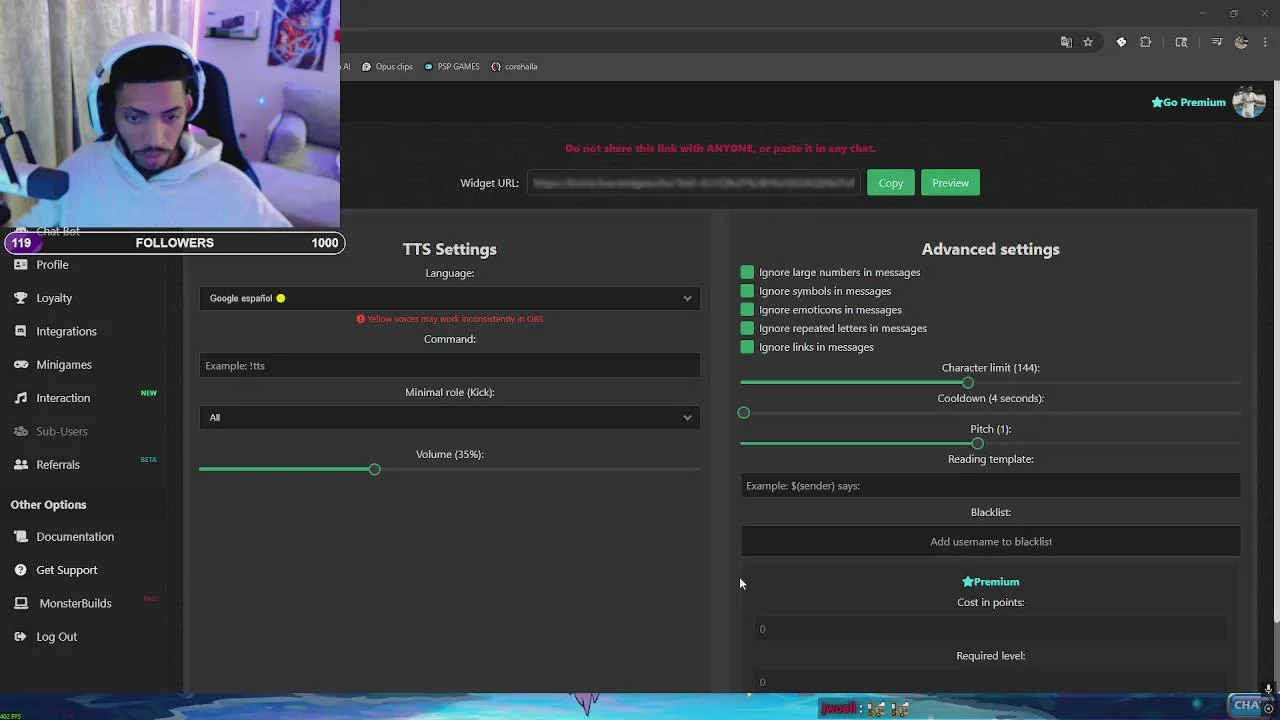Click the pinned extension icon beside Extensions
This screenshot has height=720, width=1280.
pyautogui.click(x=1121, y=42)
